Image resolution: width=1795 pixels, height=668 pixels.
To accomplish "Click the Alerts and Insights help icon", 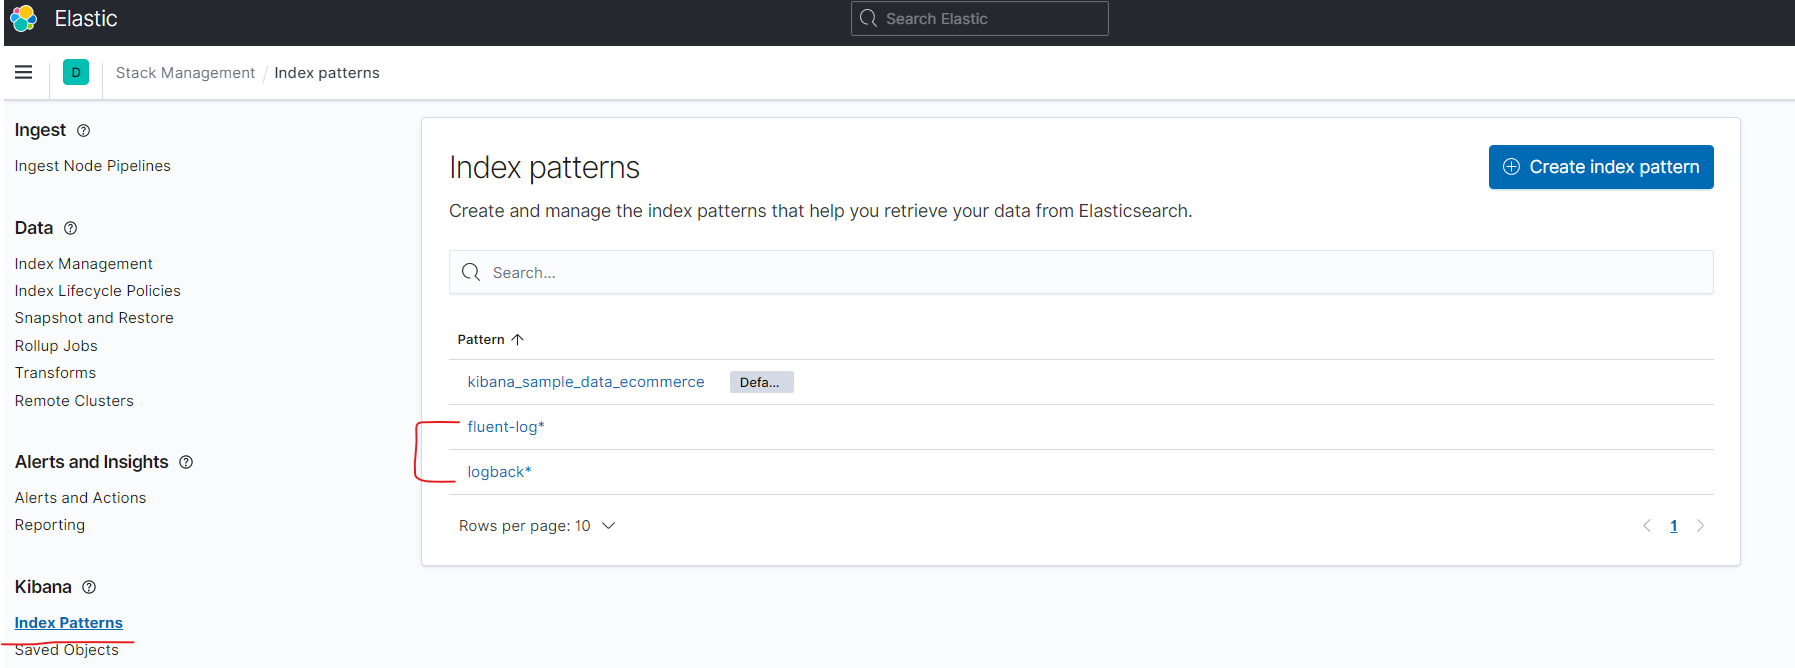I will pyautogui.click(x=186, y=462).
